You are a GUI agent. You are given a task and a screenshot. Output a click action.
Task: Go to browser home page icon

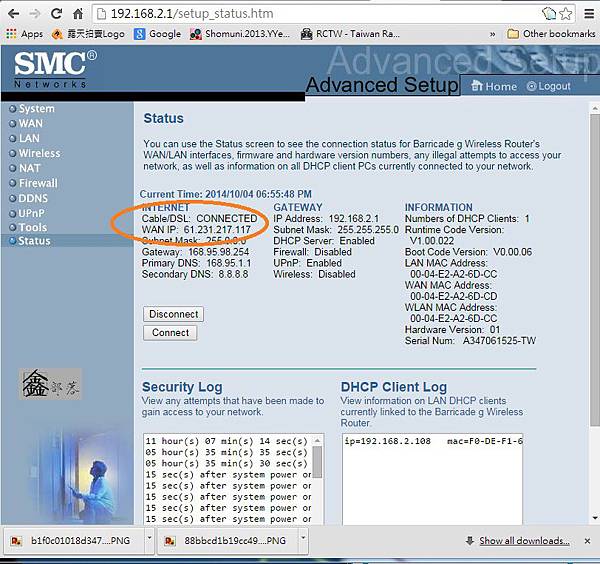pos(78,14)
